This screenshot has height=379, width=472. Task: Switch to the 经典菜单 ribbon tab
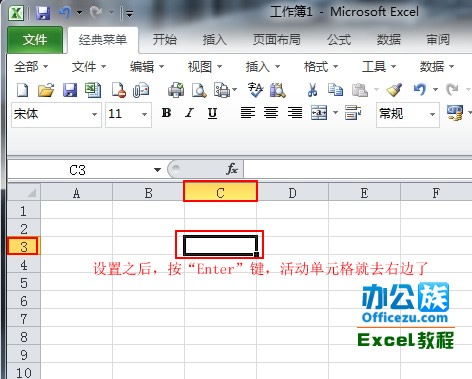tap(103, 40)
